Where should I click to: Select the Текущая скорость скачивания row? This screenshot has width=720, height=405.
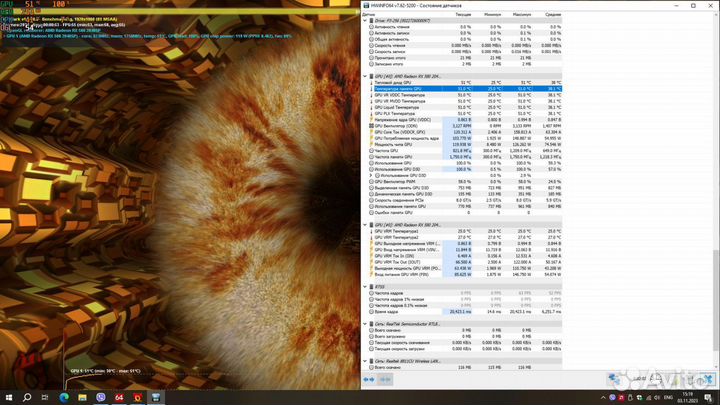(465, 343)
